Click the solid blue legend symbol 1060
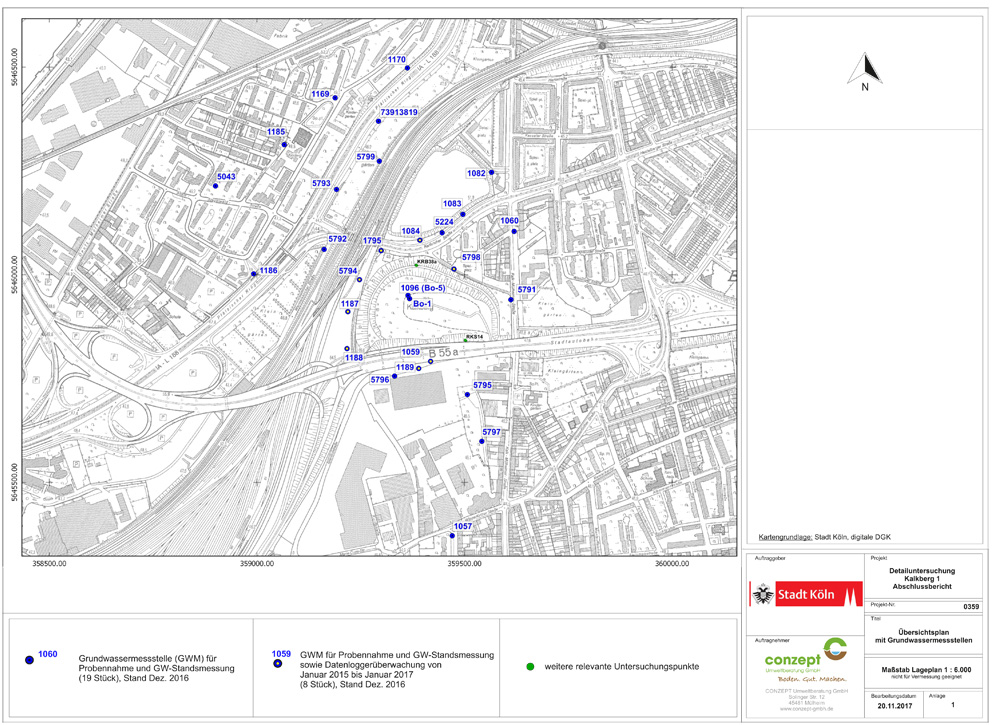992x725 pixels. [29, 661]
